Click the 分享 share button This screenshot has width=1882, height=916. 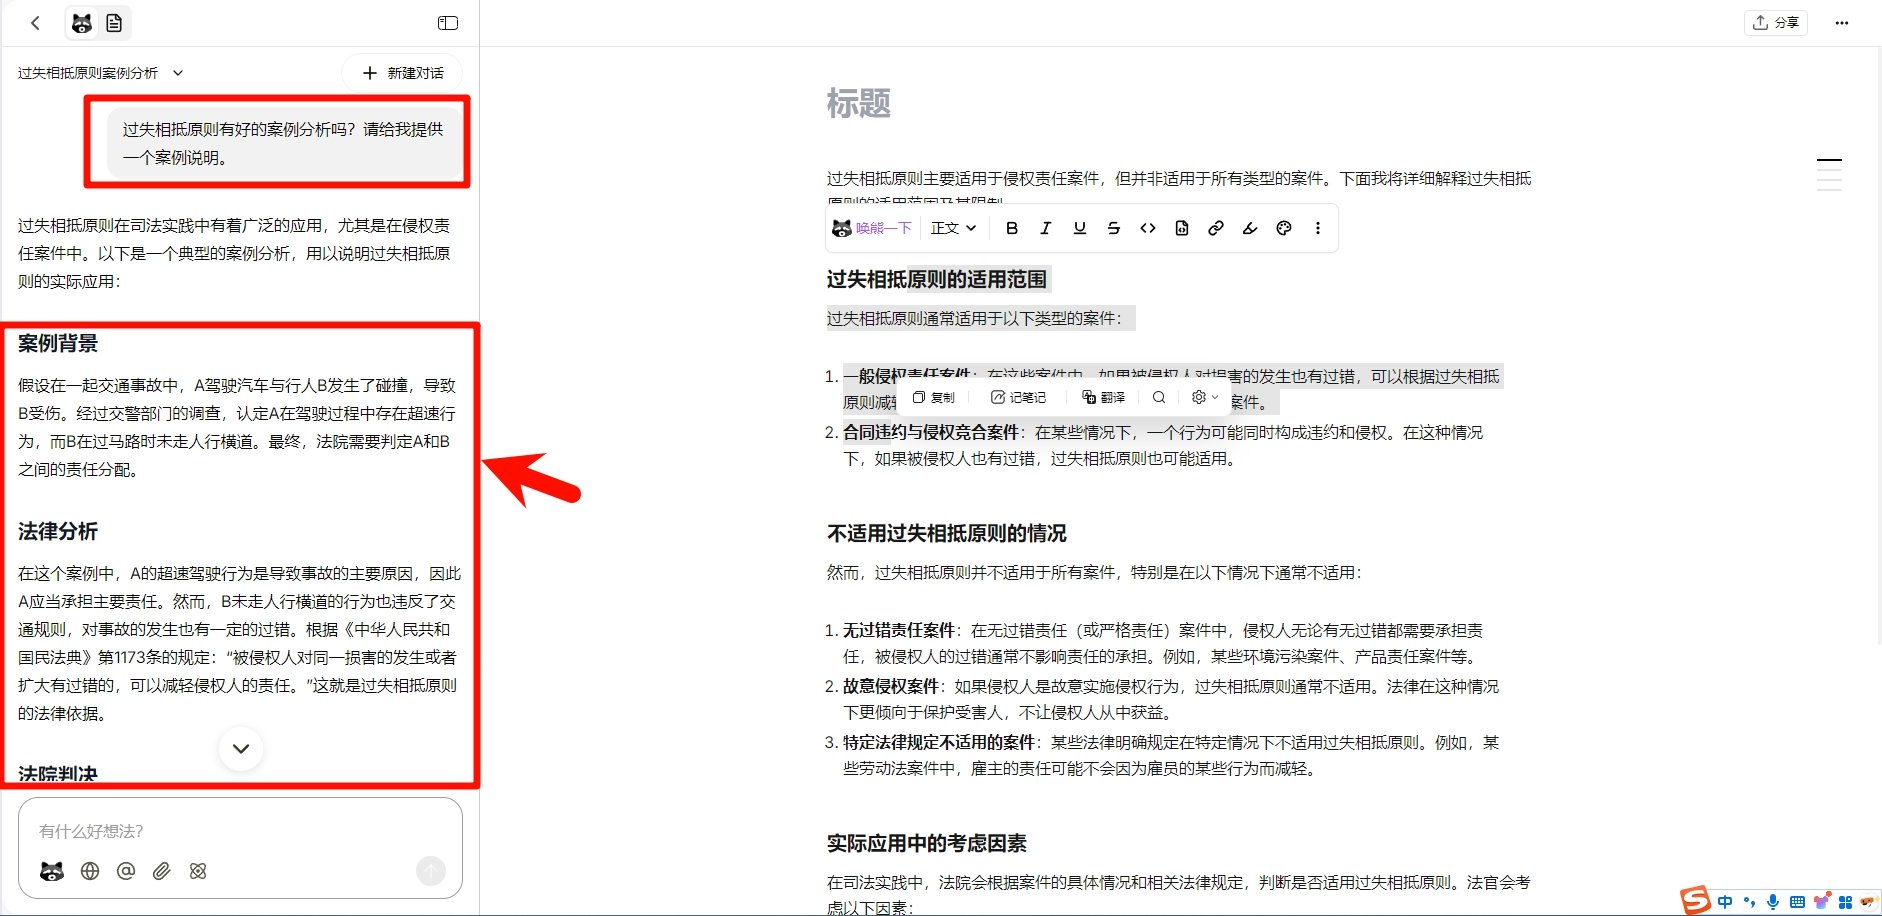point(1776,22)
